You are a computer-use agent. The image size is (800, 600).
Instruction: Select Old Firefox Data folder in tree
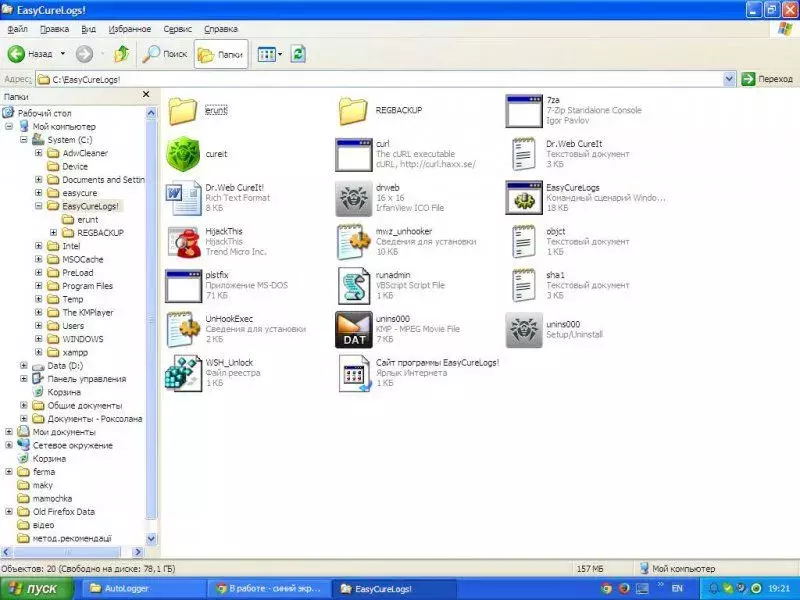(x=56, y=511)
